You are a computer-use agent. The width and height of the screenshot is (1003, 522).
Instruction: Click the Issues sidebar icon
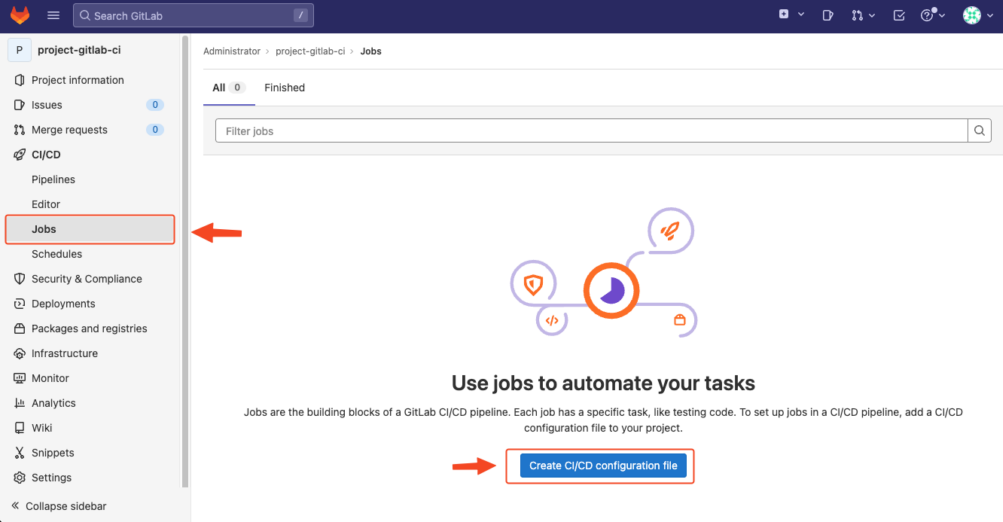19,105
